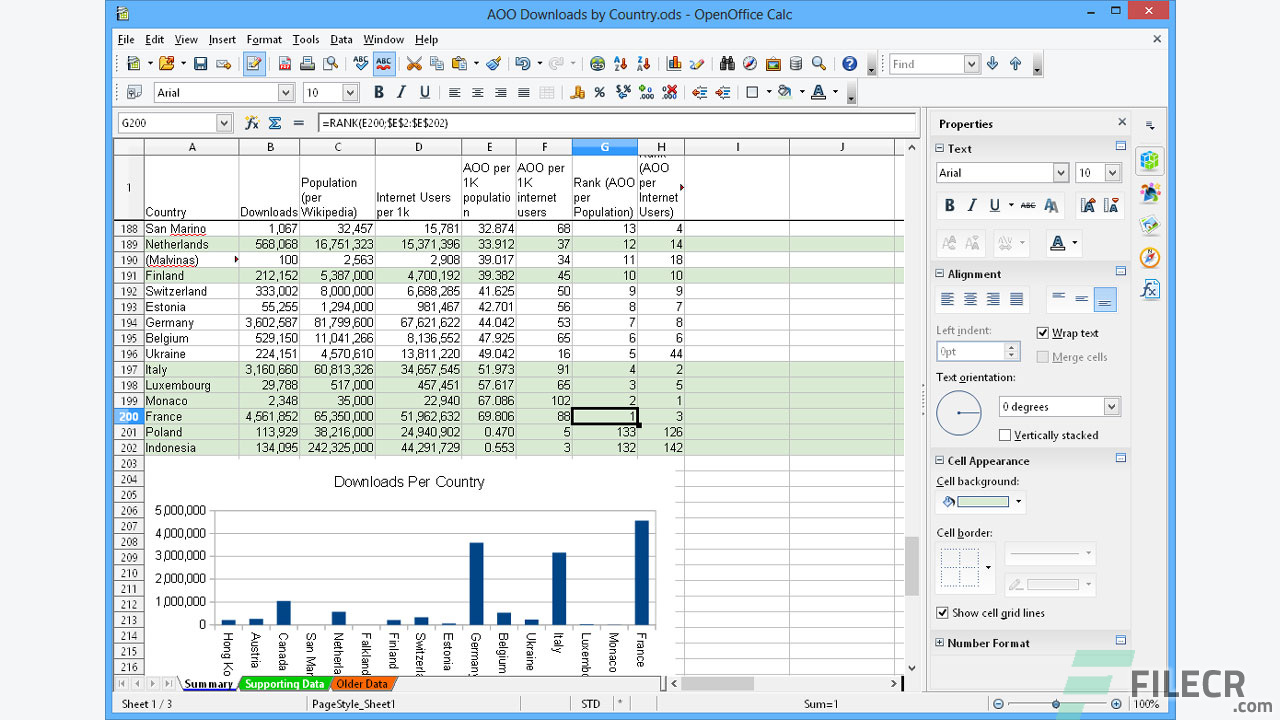
Task: Click the Find Next down arrow button
Action: (x=992, y=64)
